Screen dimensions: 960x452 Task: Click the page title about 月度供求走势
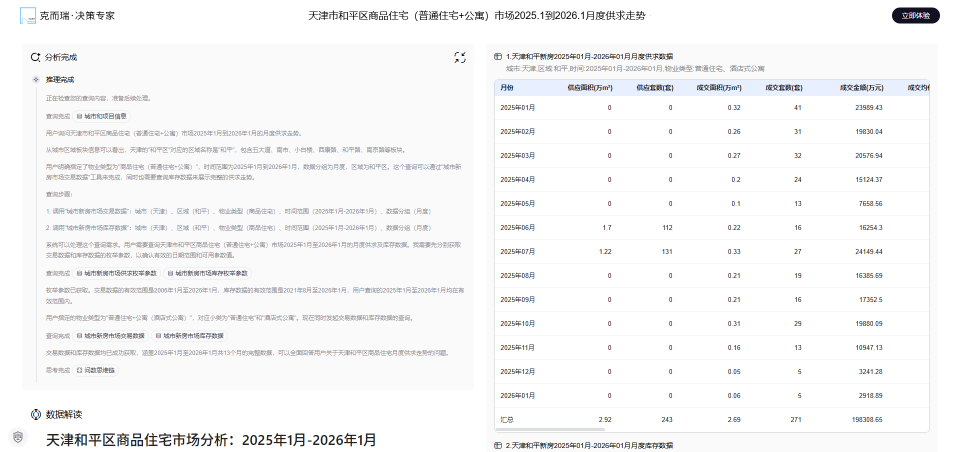pyautogui.click(x=477, y=16)
